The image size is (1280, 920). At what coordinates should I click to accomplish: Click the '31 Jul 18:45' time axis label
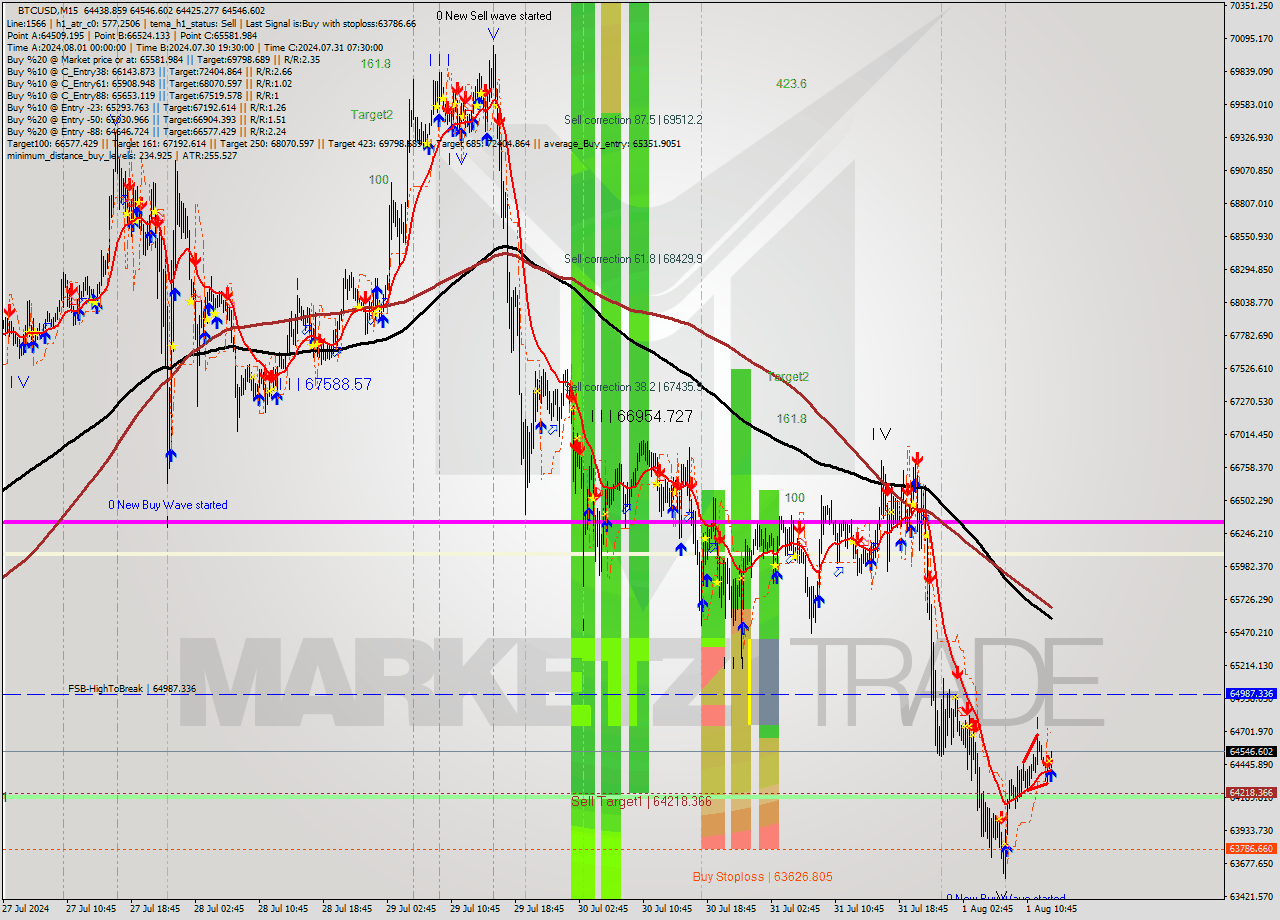pyautogui.click(x=923, y=909)
